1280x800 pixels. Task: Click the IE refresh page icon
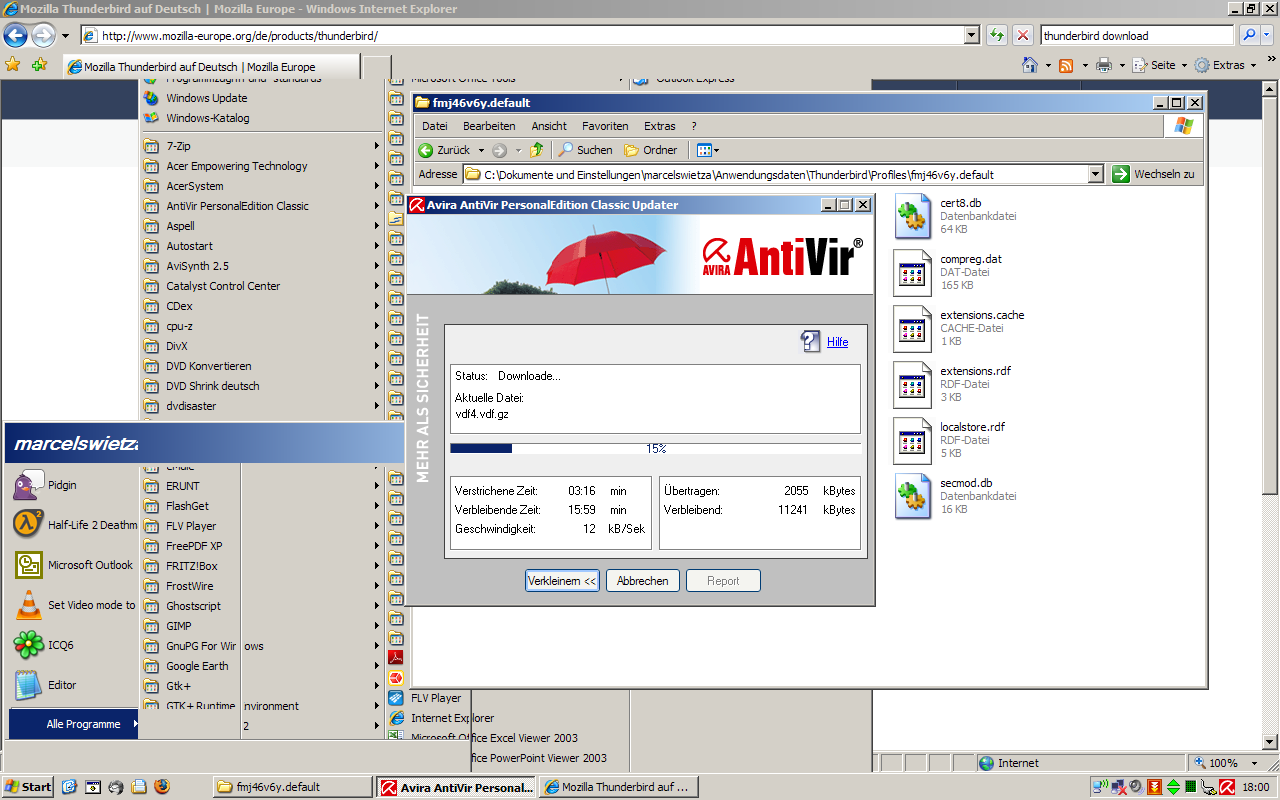997,35
